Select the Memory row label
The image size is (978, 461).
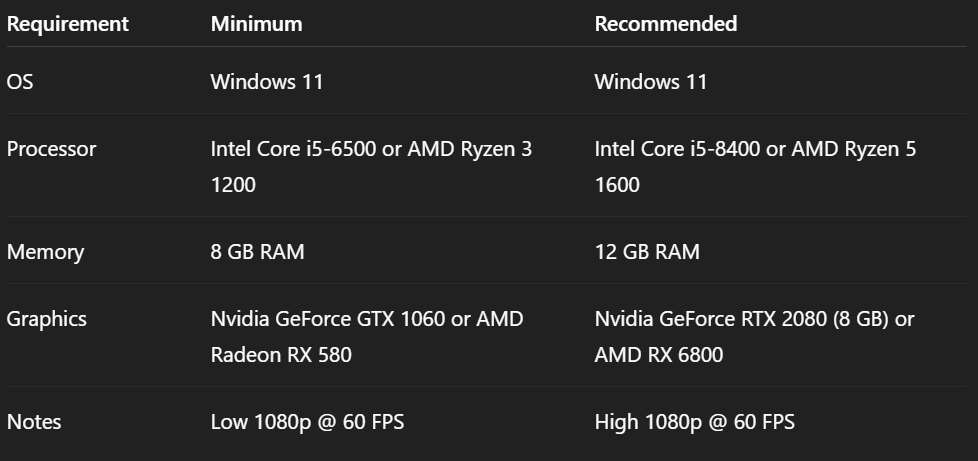point(45,252)
